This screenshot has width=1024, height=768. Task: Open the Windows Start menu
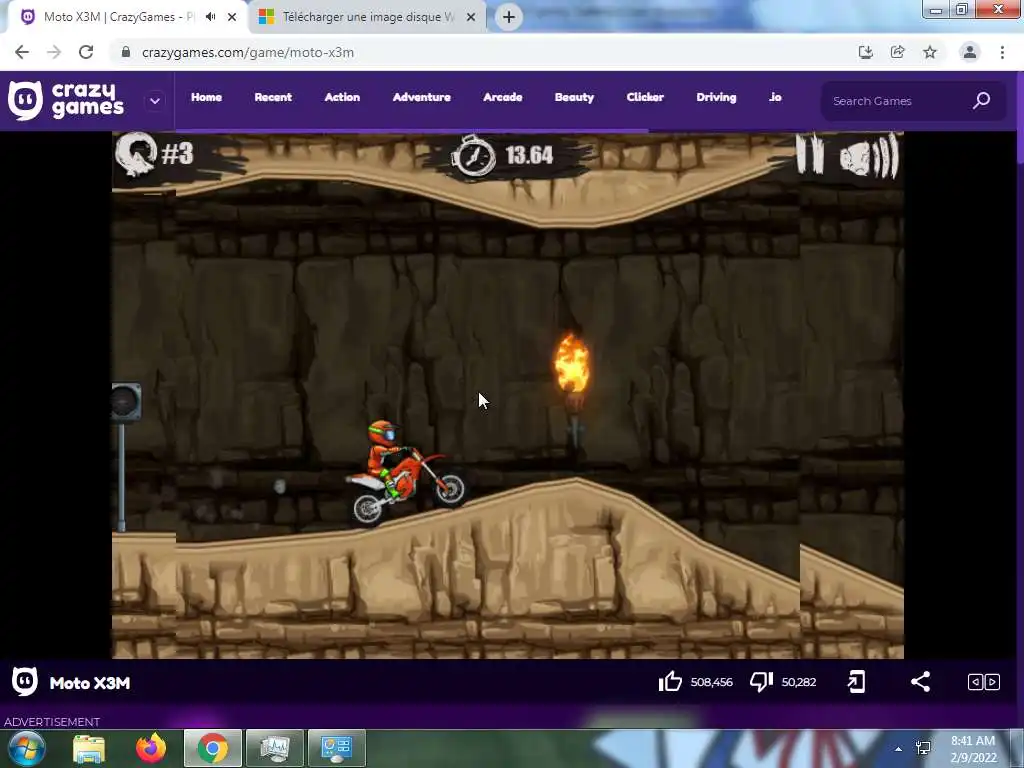[x=27, y=748]
